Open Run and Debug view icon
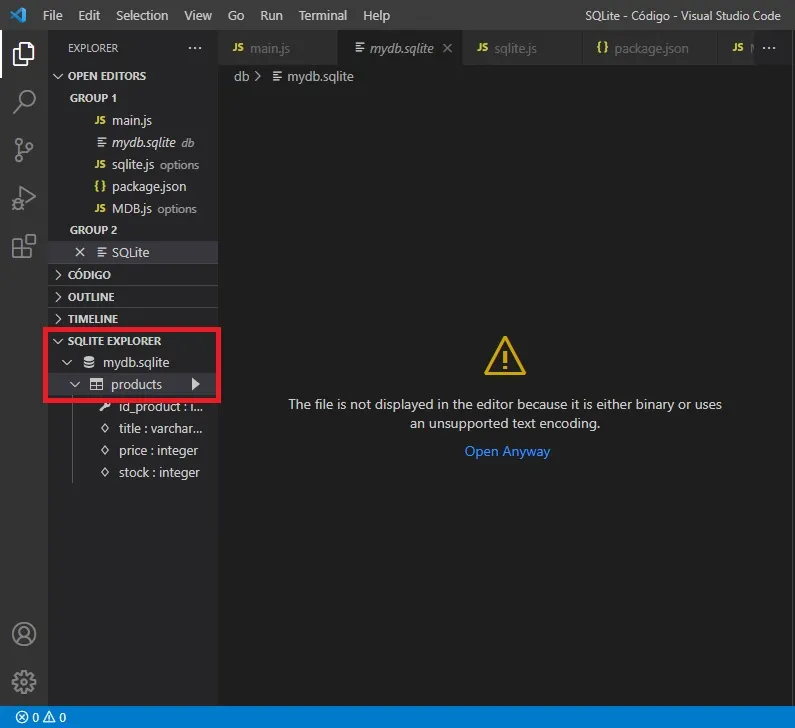 (23, 198)
